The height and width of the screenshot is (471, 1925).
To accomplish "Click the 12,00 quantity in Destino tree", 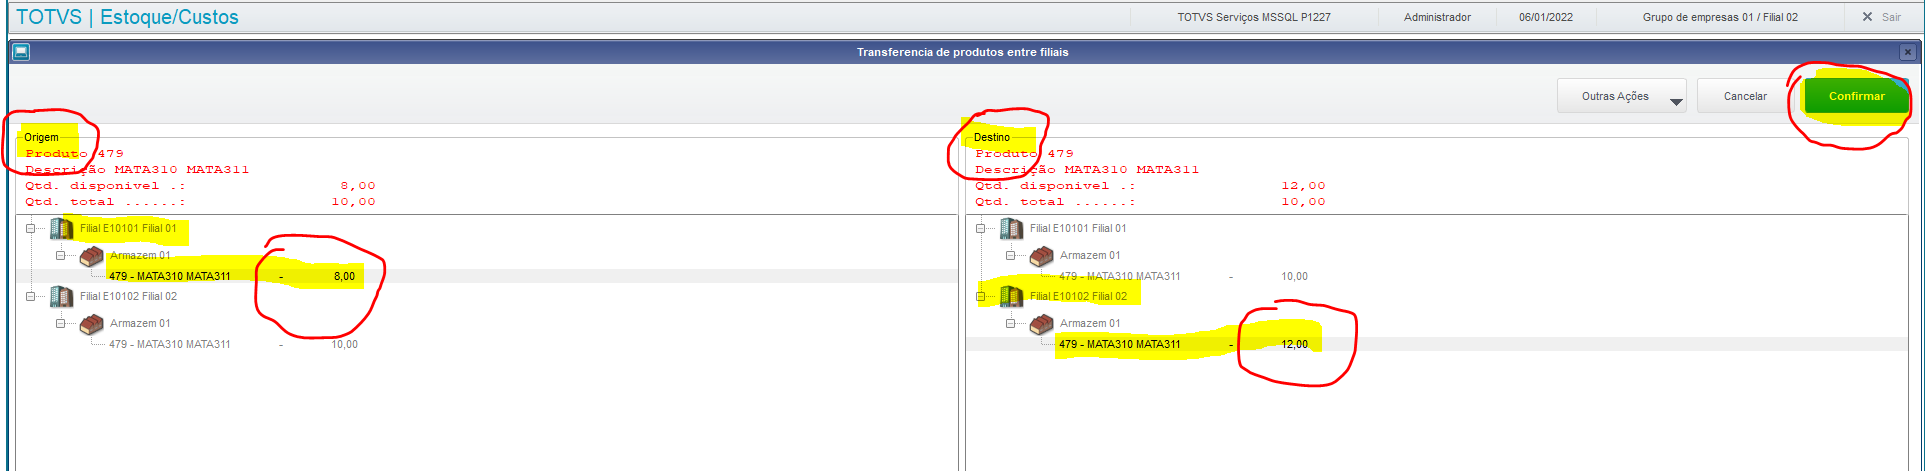I will pos(1294,344).
